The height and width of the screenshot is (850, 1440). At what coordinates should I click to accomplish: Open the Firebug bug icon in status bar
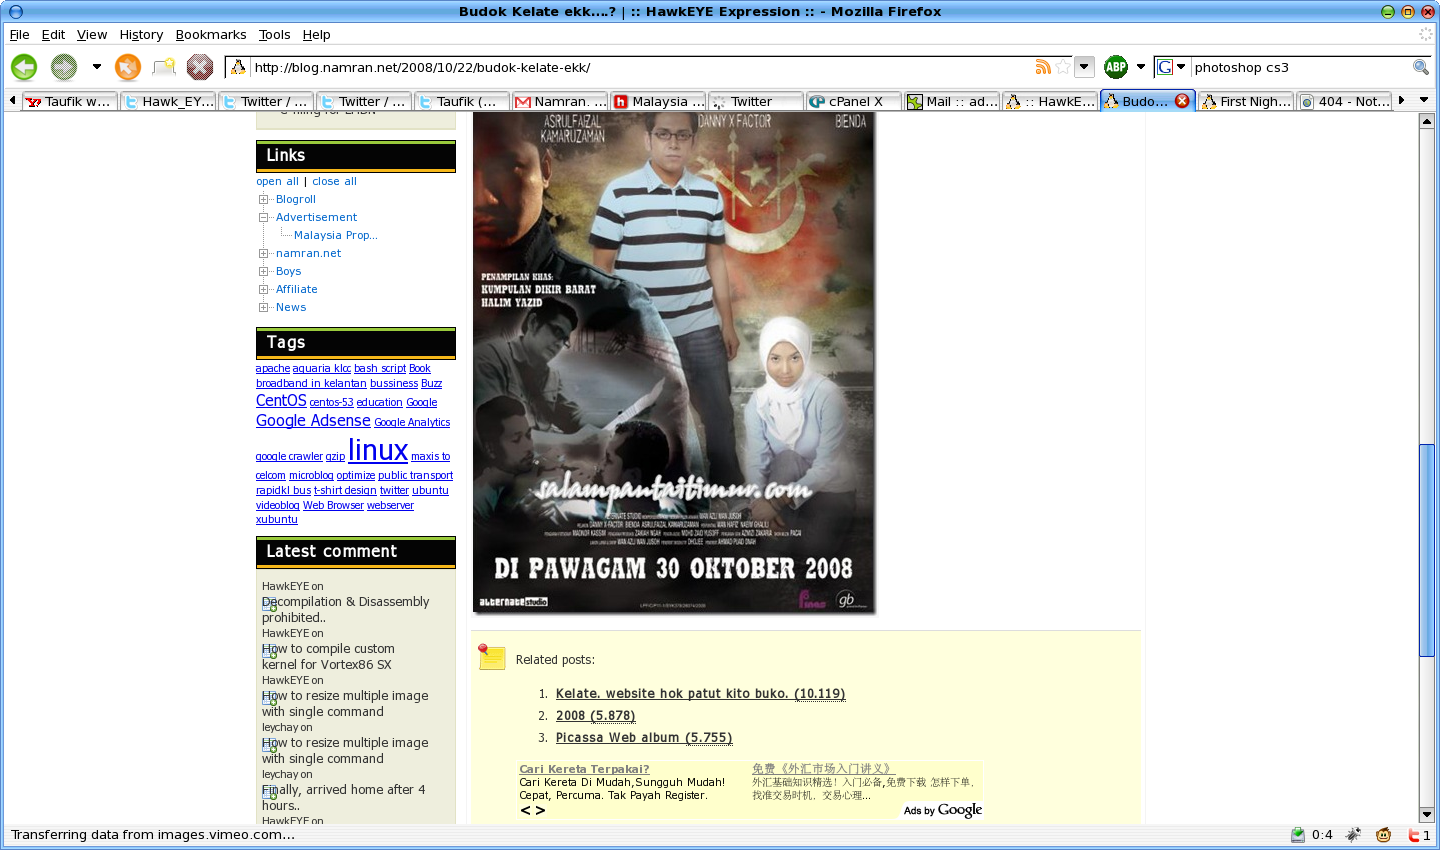[x=1353, y=835]
